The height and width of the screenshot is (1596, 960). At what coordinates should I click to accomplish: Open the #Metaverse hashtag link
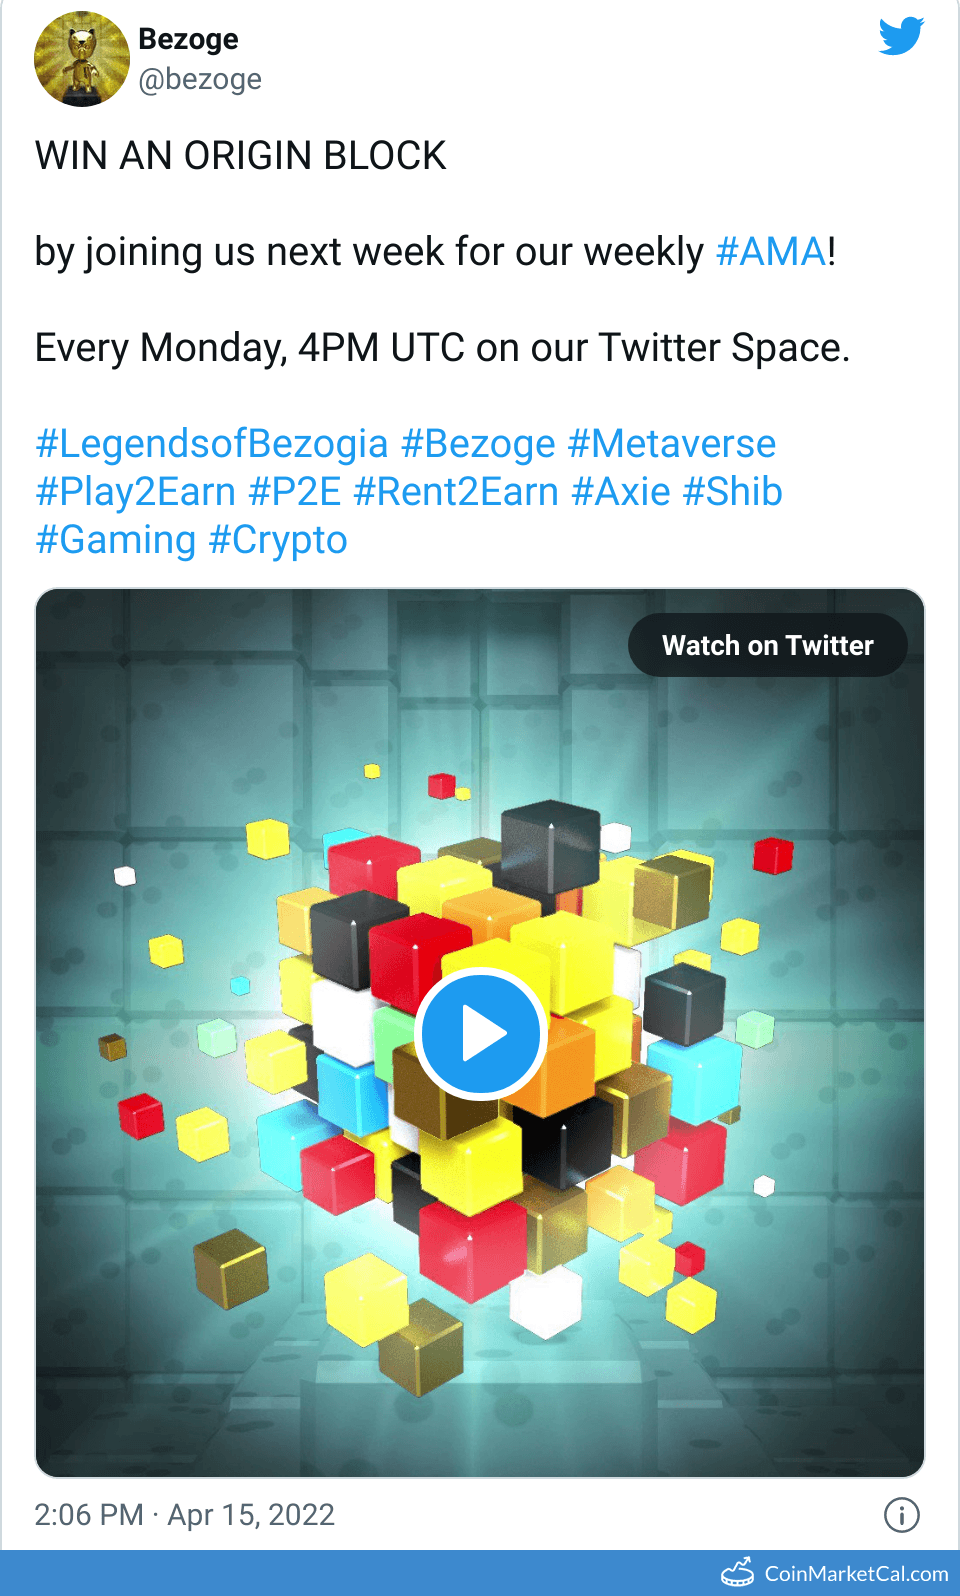(672, 444)
